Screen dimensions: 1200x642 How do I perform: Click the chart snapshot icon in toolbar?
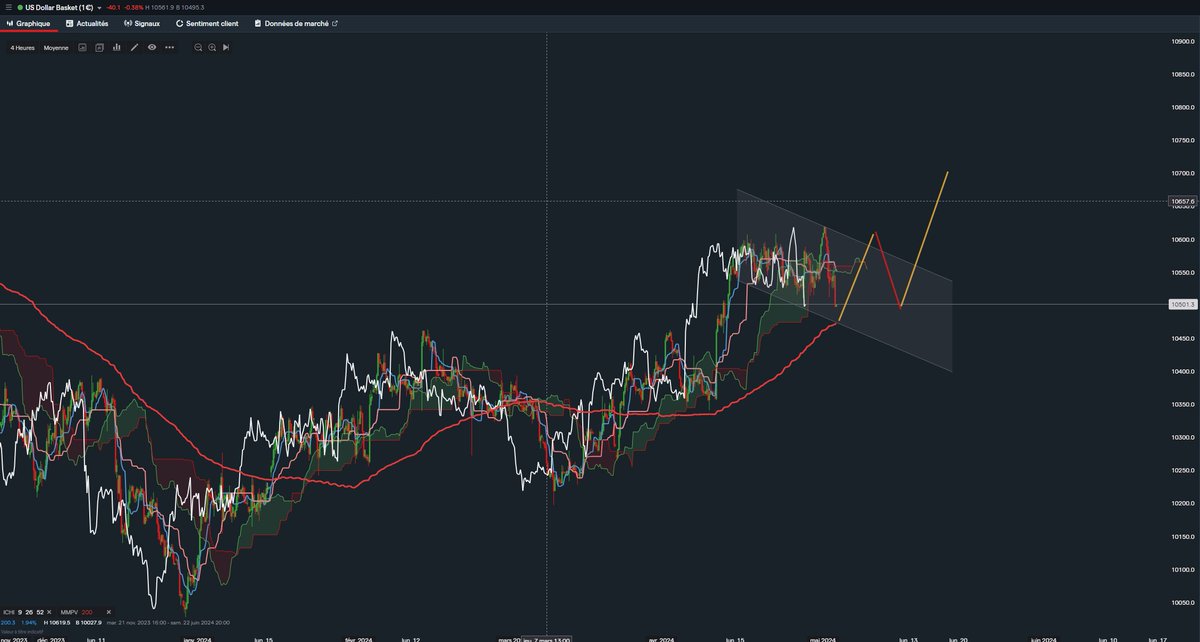click(83, 47)
